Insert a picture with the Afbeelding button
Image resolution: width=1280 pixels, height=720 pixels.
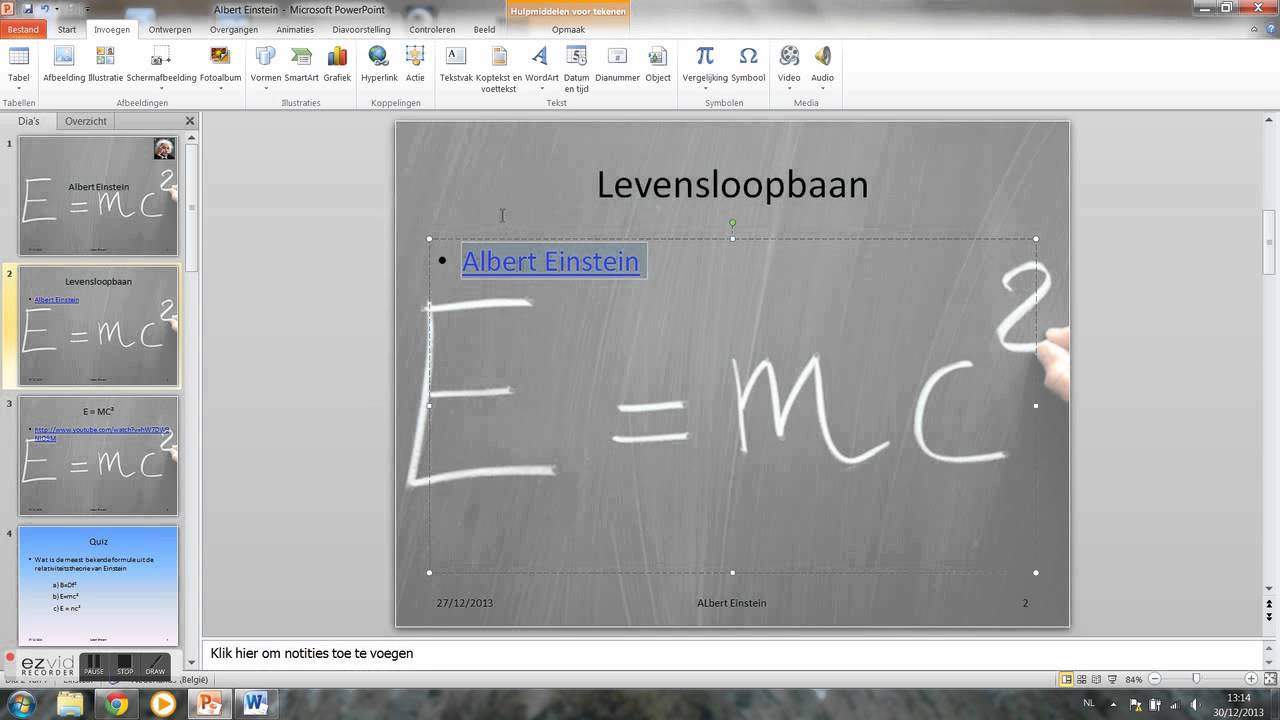pos(64,64)
